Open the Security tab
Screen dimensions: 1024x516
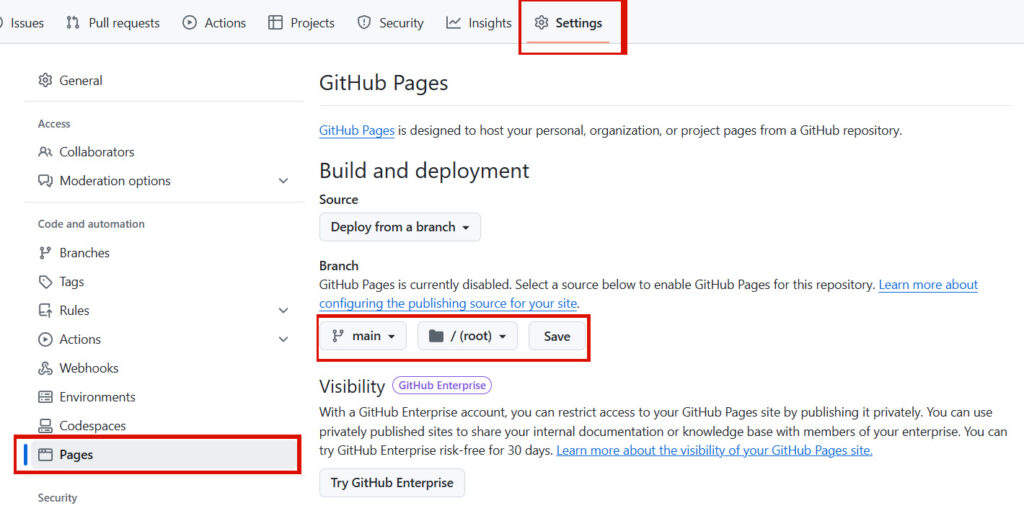pos(391,23)
